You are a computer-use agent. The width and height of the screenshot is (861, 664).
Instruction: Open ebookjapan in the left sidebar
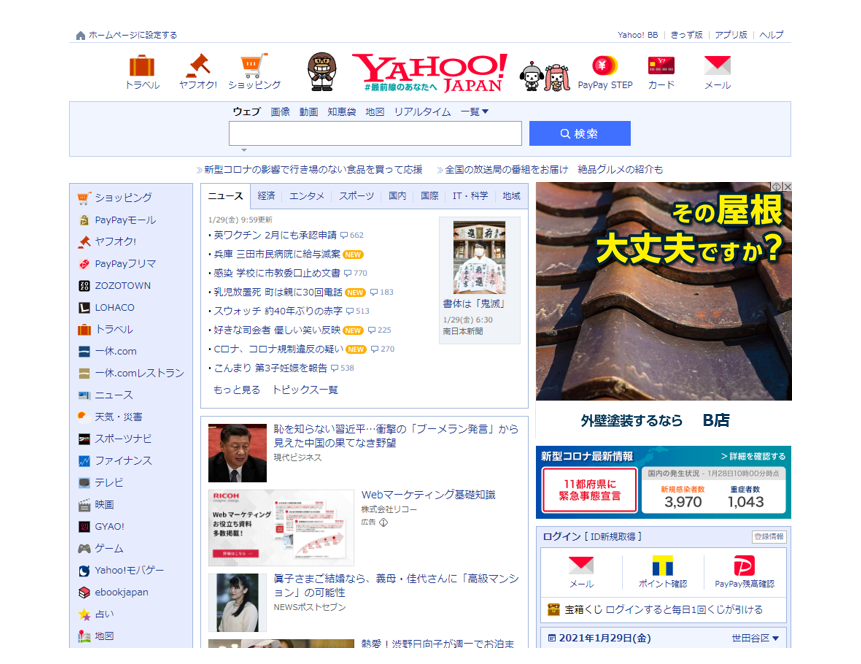point(121,592)
